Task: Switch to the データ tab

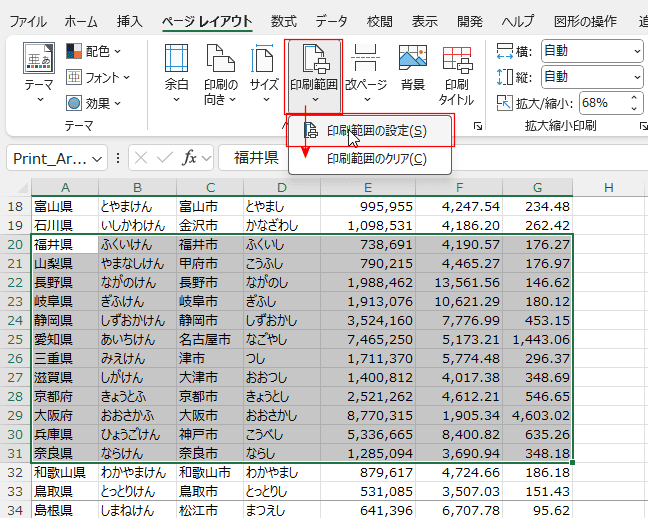Action: click(331, 21)
